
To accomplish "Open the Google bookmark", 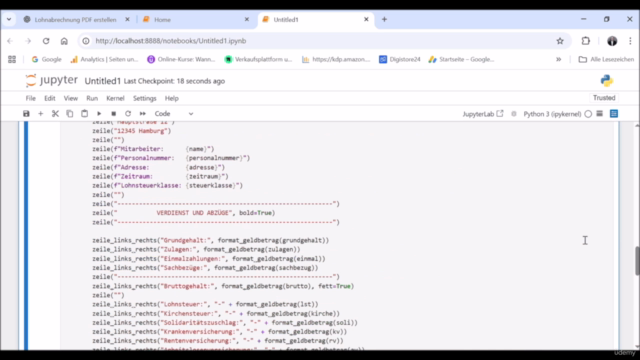I will [47, 60].
